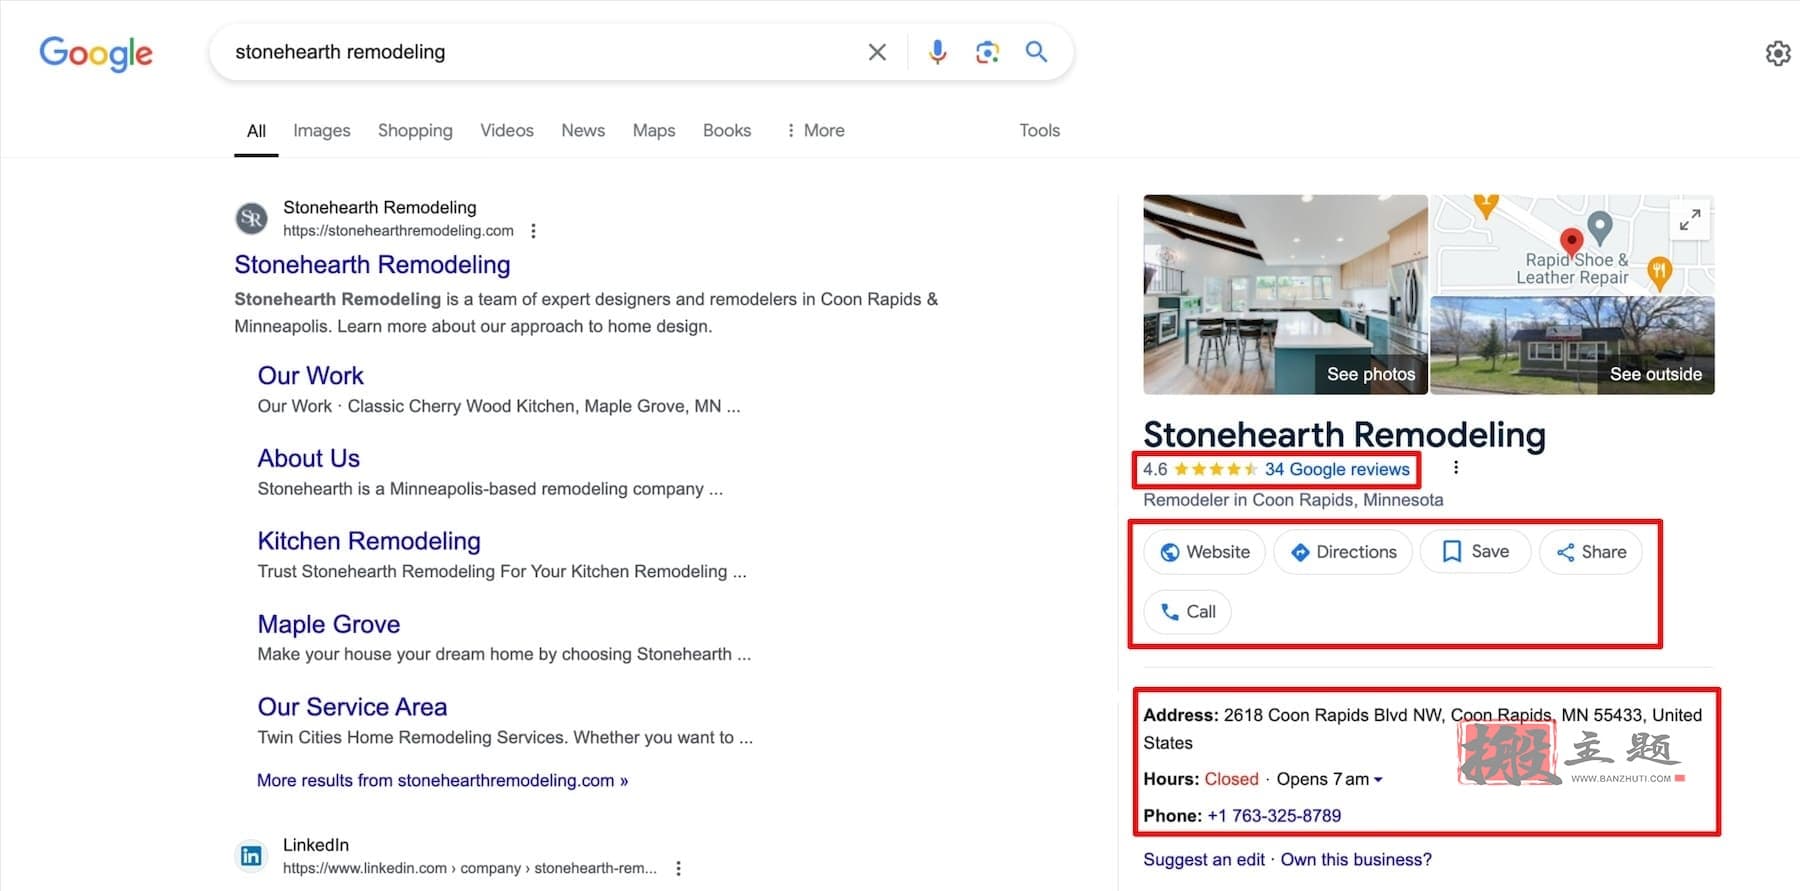The width and height of the screenshot is (1800, 891).
Task: Click inside the search input field
Action: pos(540,52)
